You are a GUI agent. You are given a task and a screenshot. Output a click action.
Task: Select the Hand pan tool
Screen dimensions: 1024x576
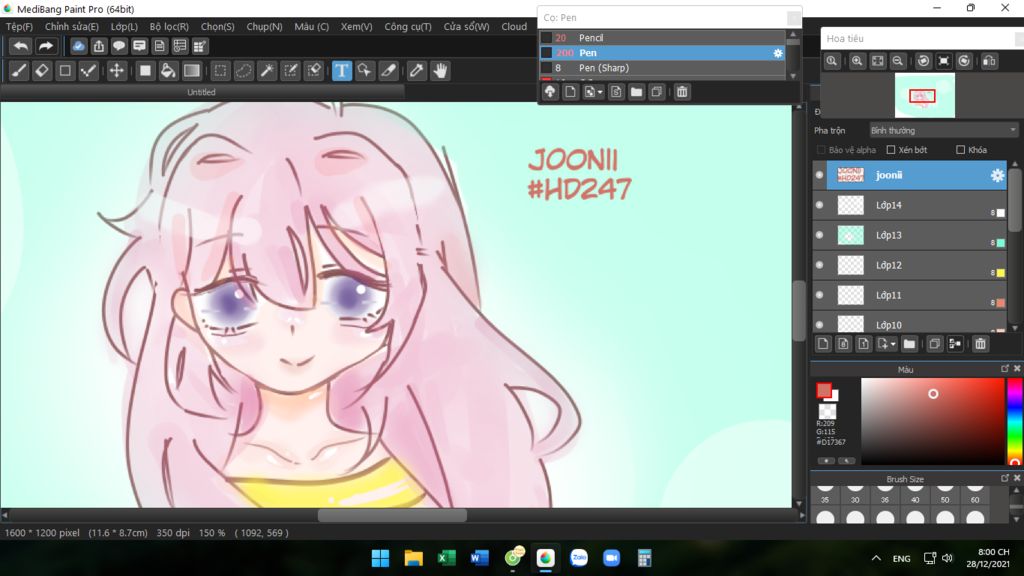click(440, 71)
